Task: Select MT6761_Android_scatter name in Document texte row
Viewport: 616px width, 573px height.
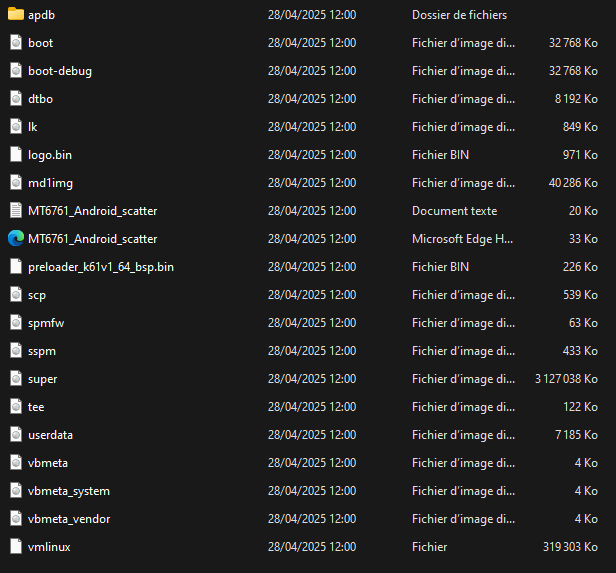Action: point(92,211)
